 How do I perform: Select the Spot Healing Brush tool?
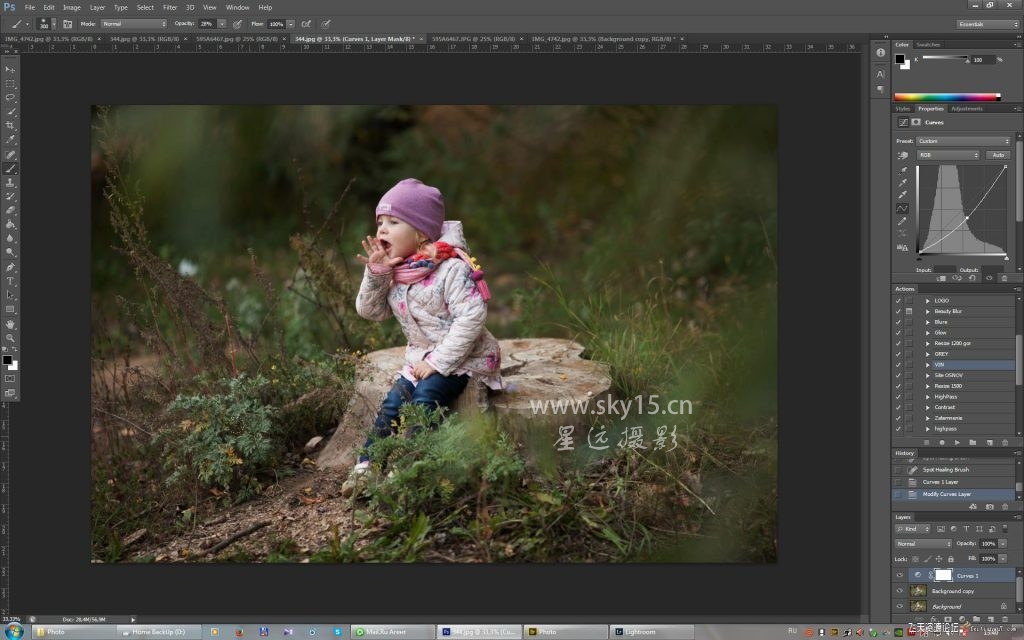pos(10,154)
